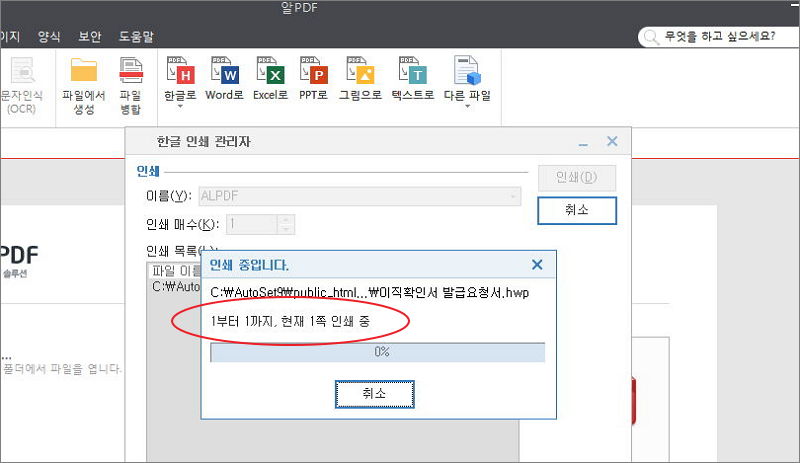
Task: Select the file merge (파일 병합) tool
Action: 131,86
